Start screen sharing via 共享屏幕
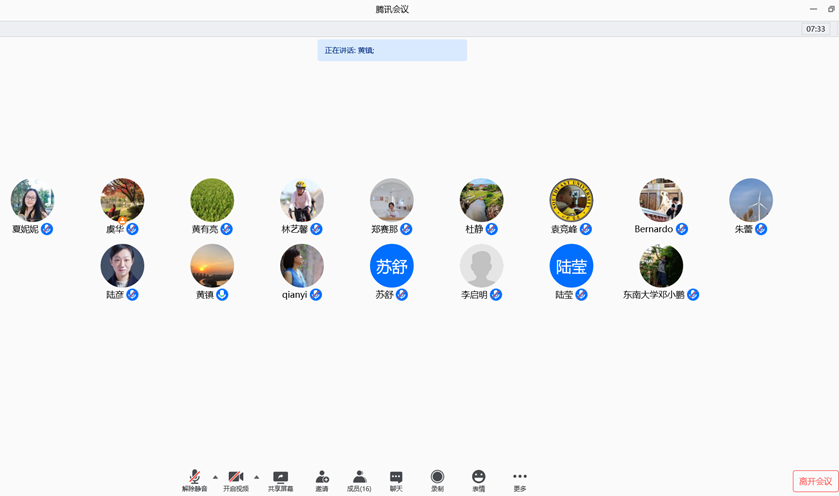This screenshot has height=496, width=839. (x=280, y=480)
